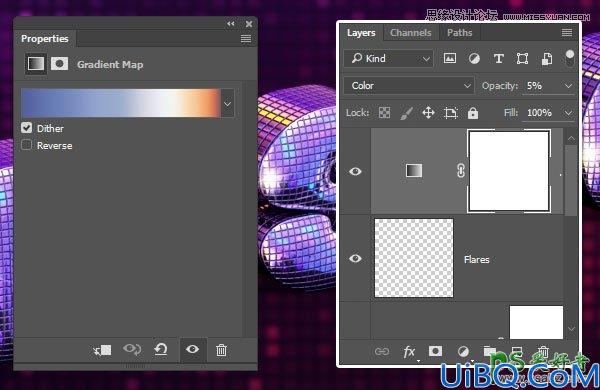Lock all padlock icon

pyautogui.click(x=473, y=113)
